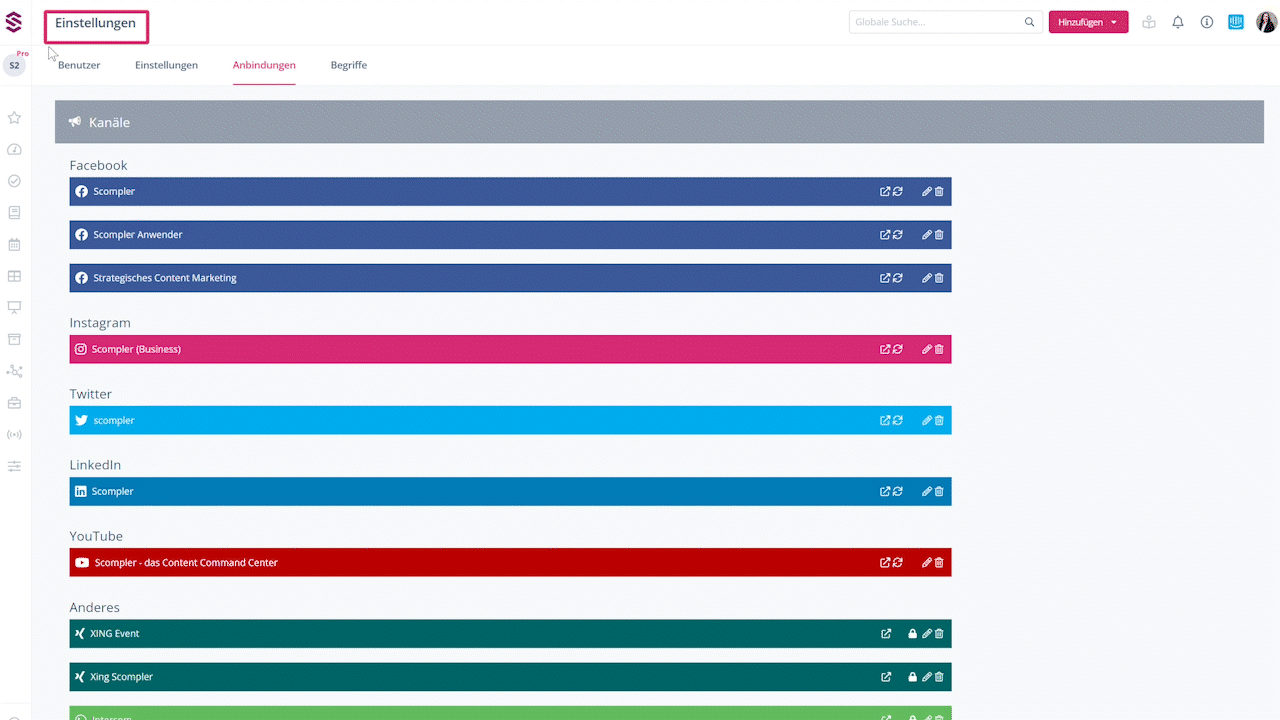Image resolution: width=1280 pixels, height=720 pixels.
Task: Open the S2 Pro workspace switcher
Action: (14, 65)
